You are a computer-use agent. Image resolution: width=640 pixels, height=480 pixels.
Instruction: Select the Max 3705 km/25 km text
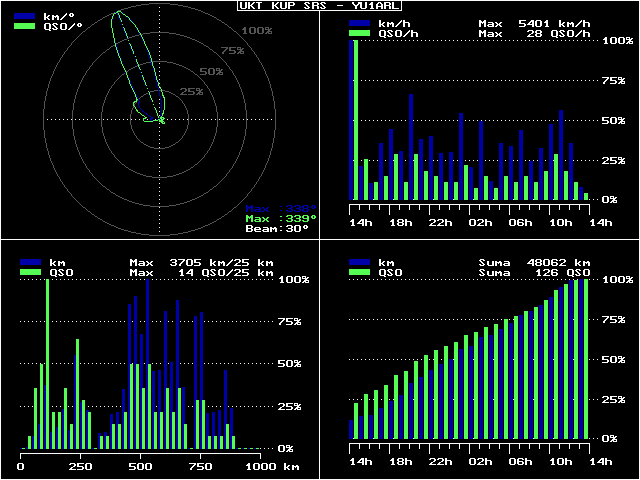(201, 262)
